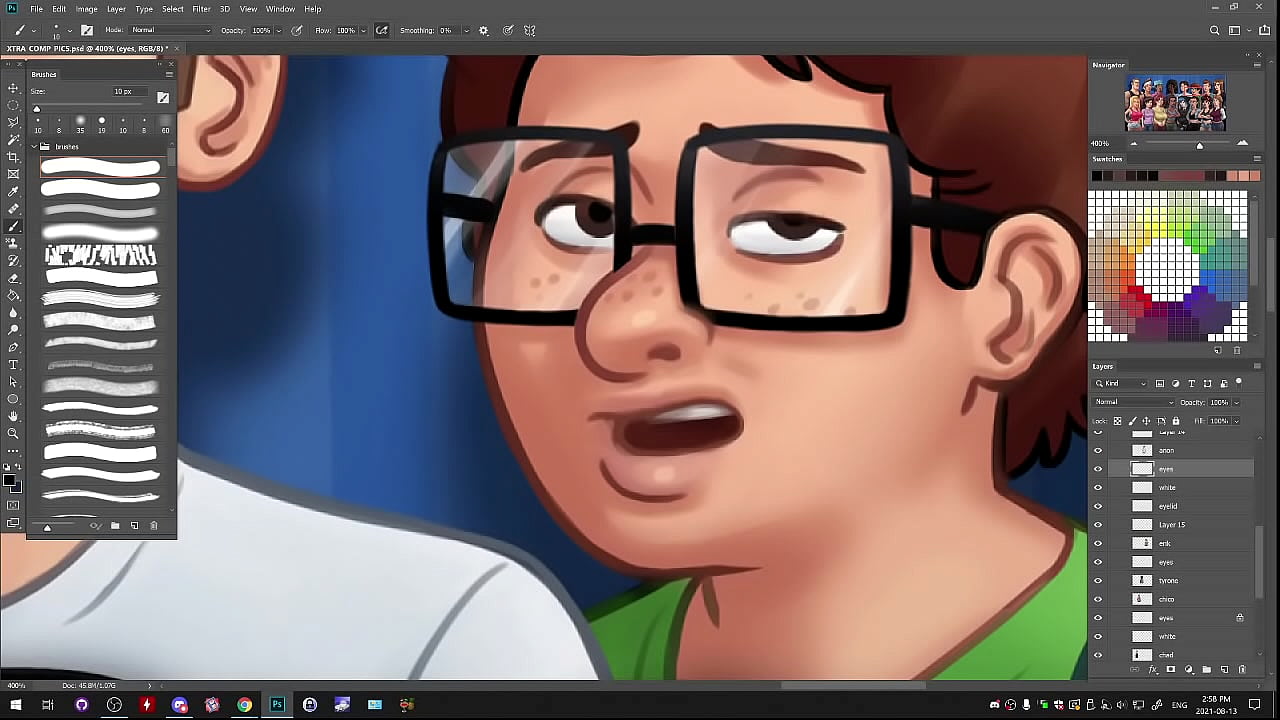
Task: Add a layer mask from Layers panel
Action: click(x=1171, y=670)
